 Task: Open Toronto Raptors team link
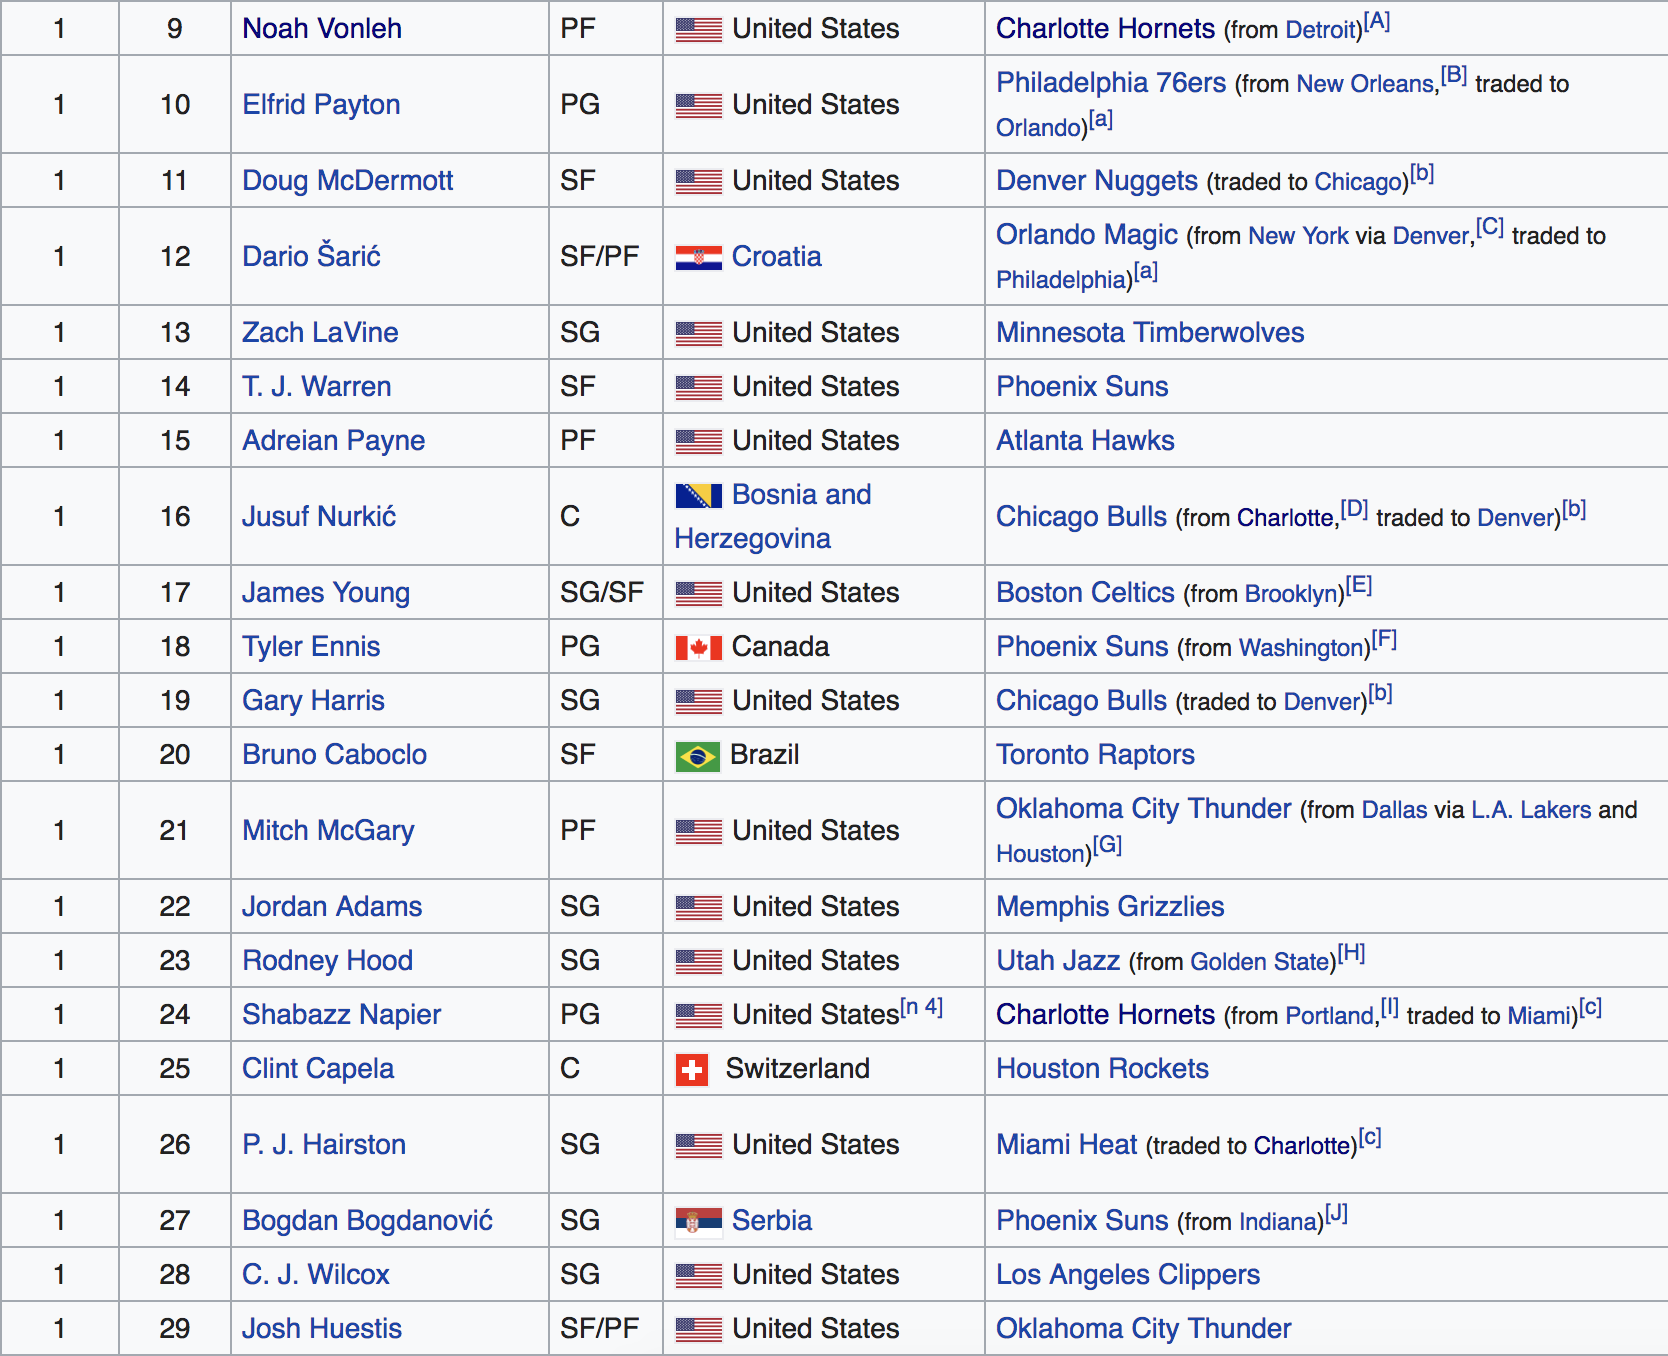click(1095, 754)
